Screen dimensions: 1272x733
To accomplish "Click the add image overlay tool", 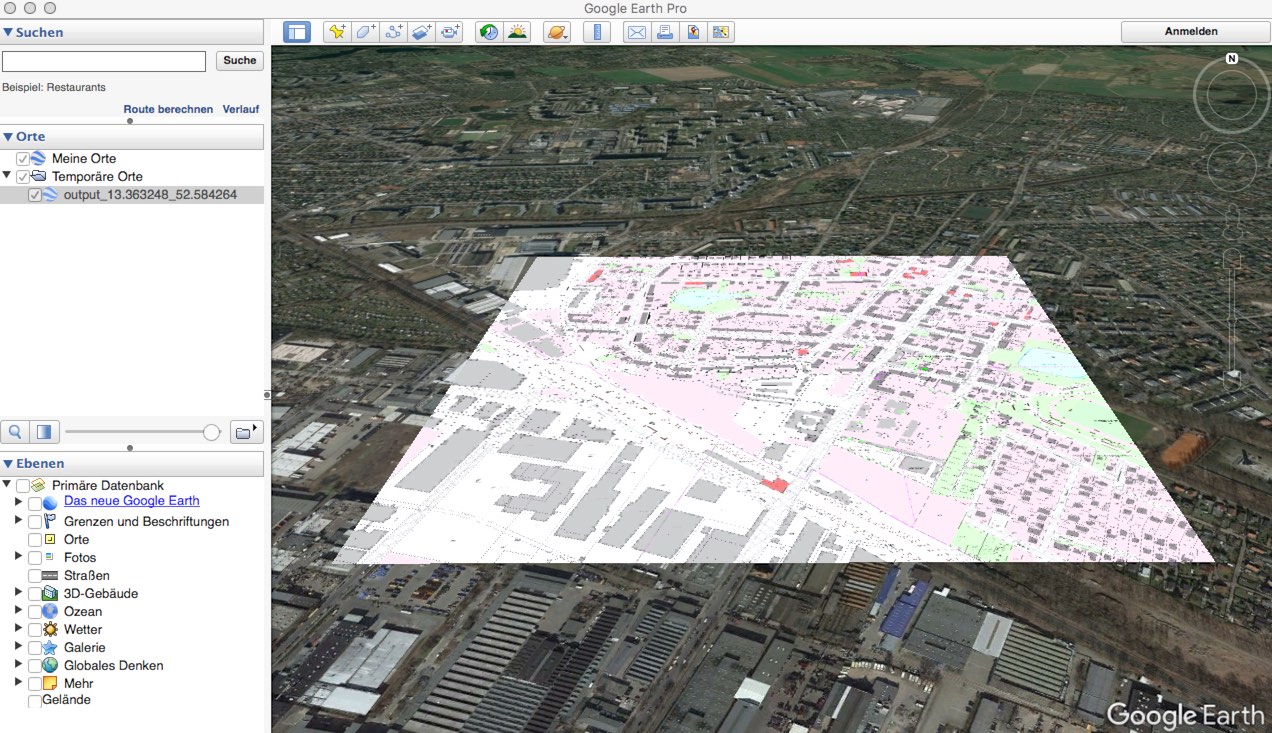I will [x=421, y=32].
